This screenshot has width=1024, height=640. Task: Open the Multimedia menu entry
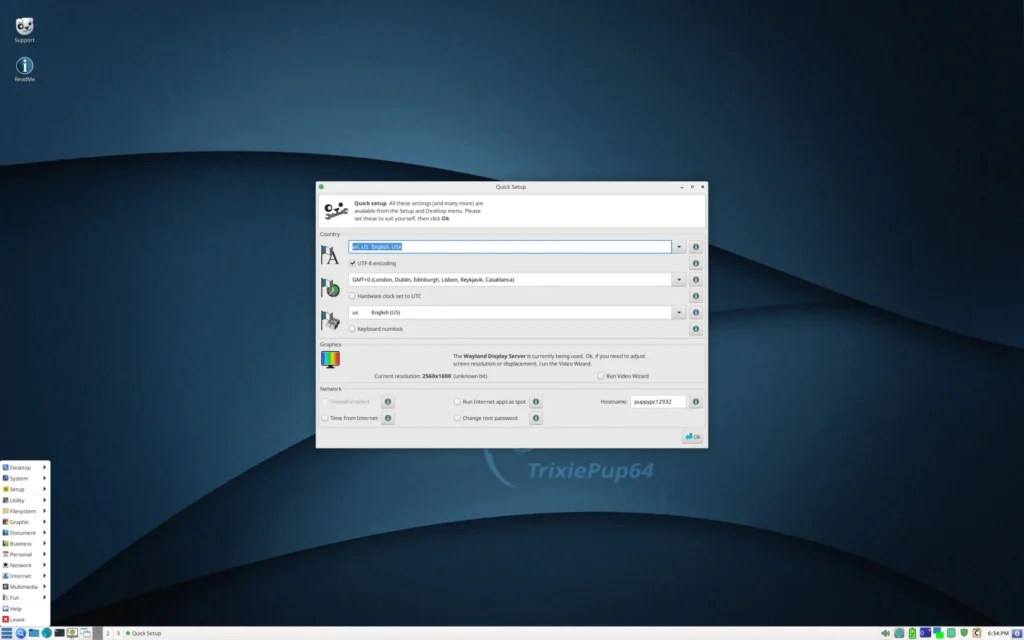pyautogui.click(x=20, y=586)
